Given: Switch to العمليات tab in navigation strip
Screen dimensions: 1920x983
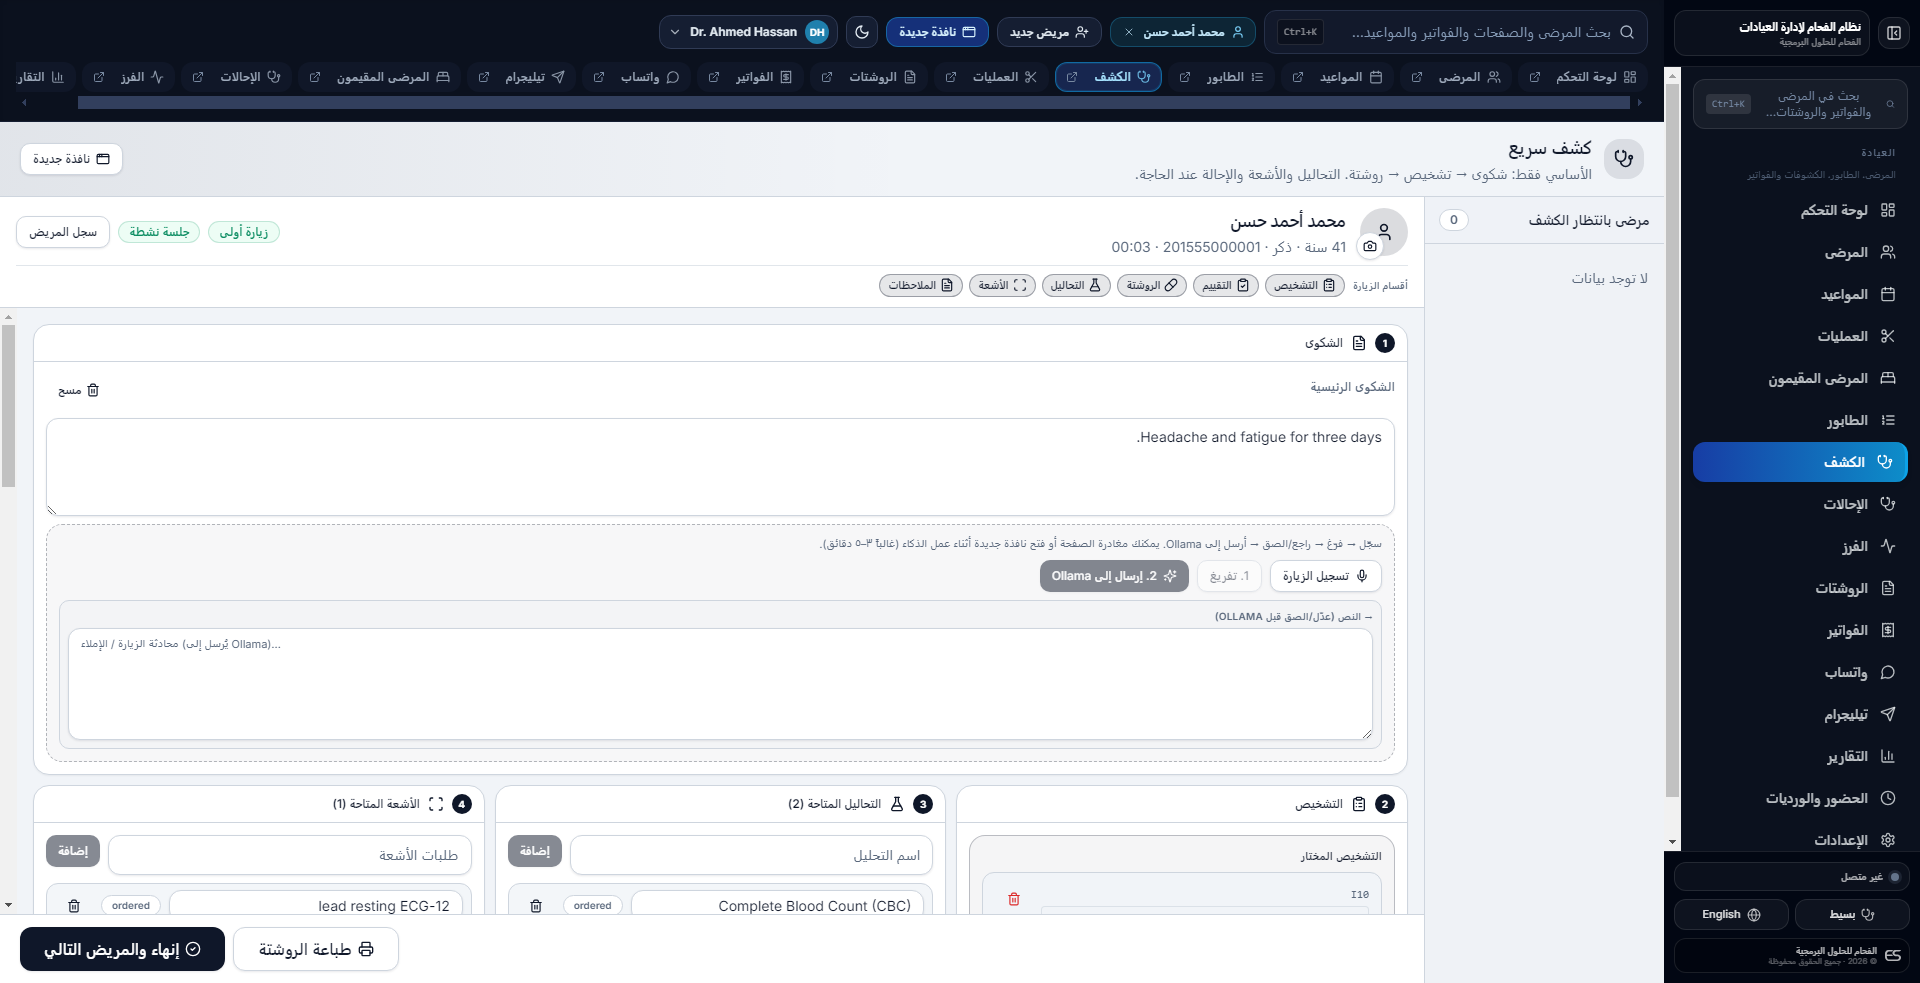Looking at the screenshot, I should pos(1005,77).
